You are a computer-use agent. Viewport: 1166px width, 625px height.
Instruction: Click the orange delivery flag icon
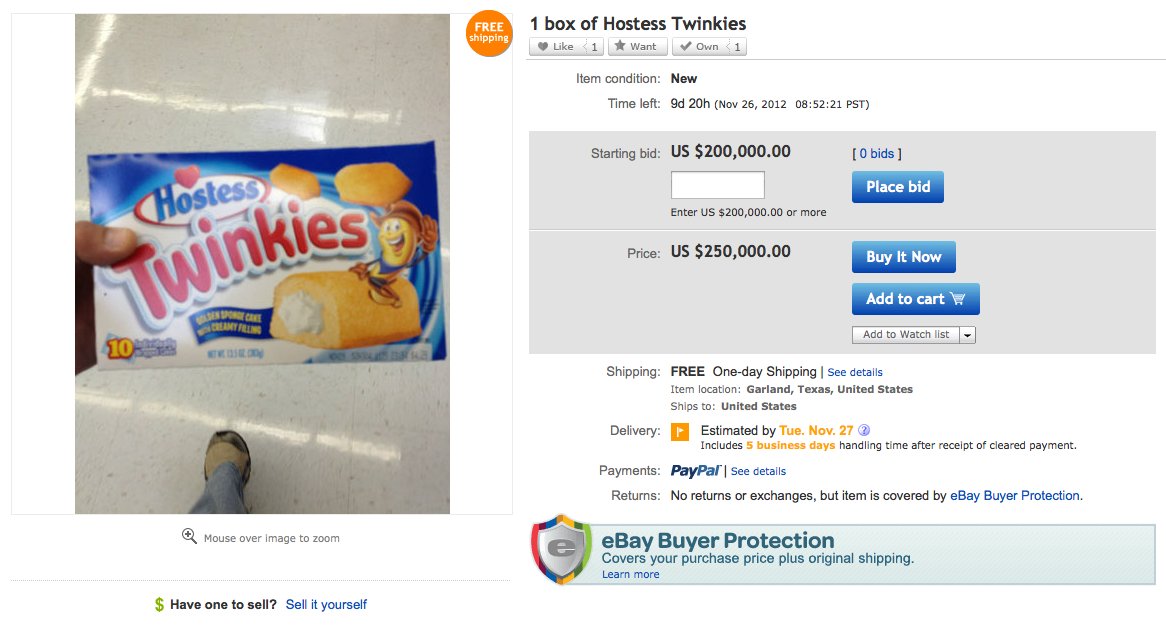click(679, 432)
